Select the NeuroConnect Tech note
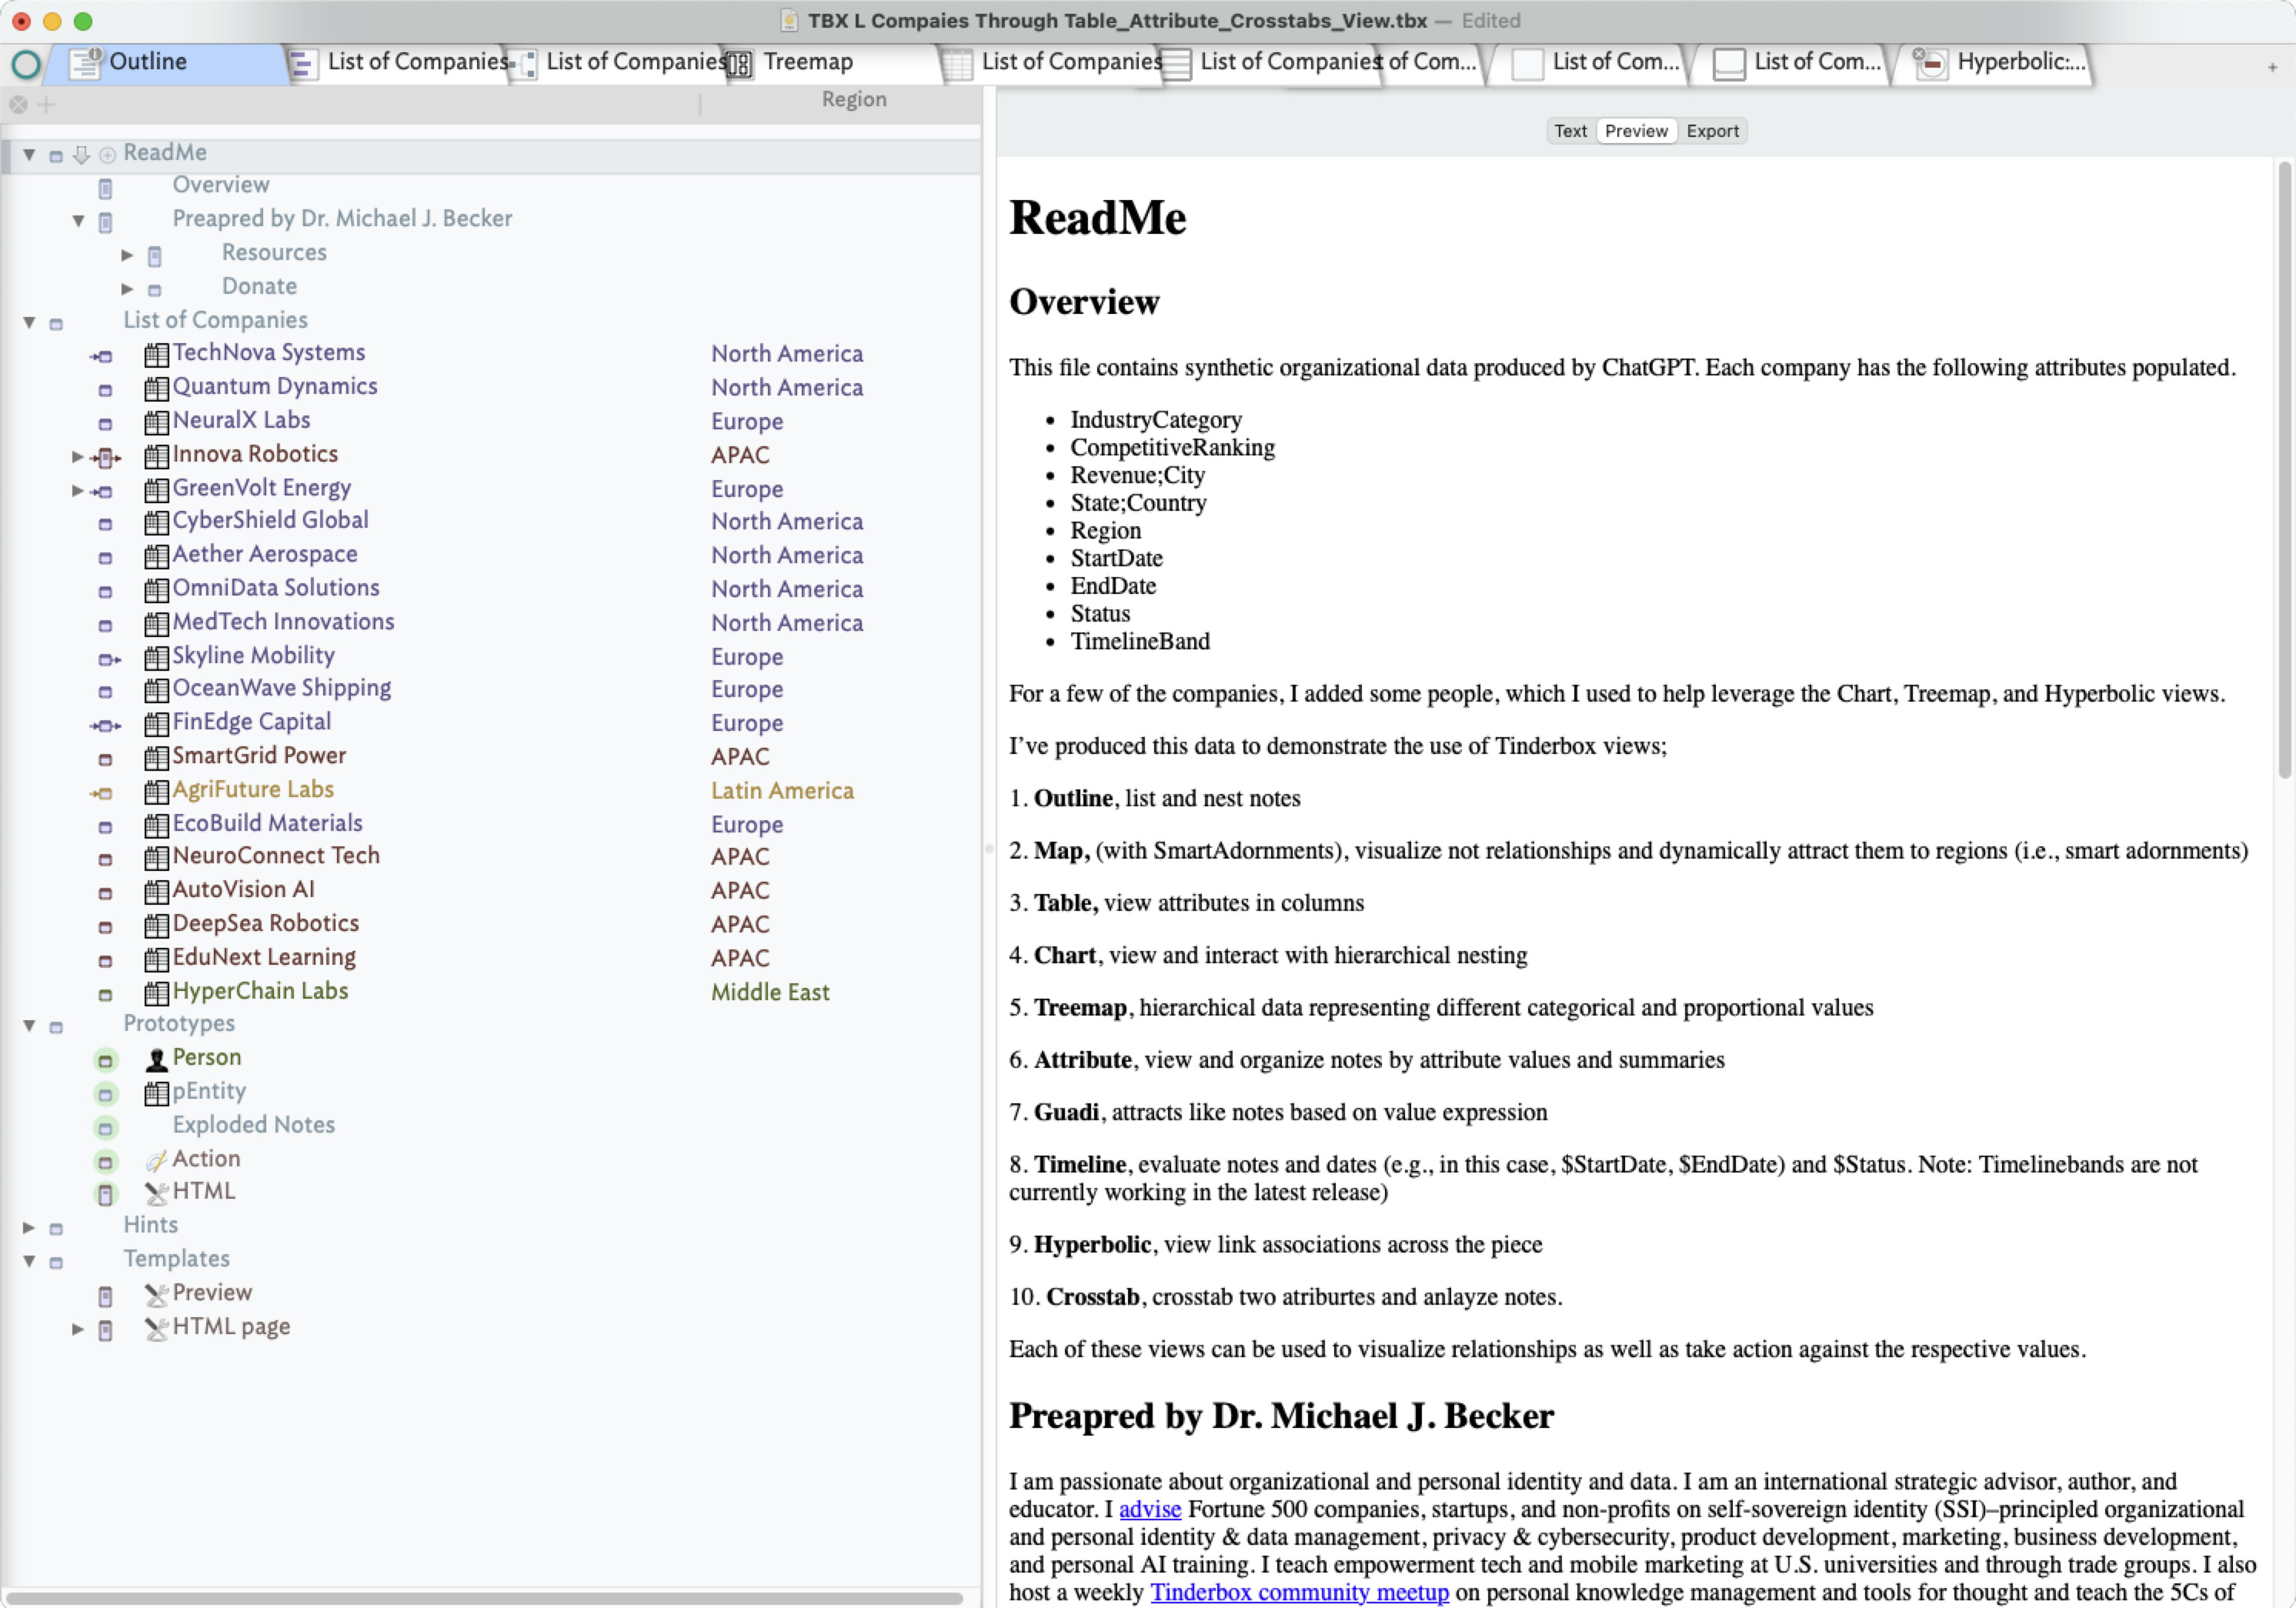 pos(276,856)
